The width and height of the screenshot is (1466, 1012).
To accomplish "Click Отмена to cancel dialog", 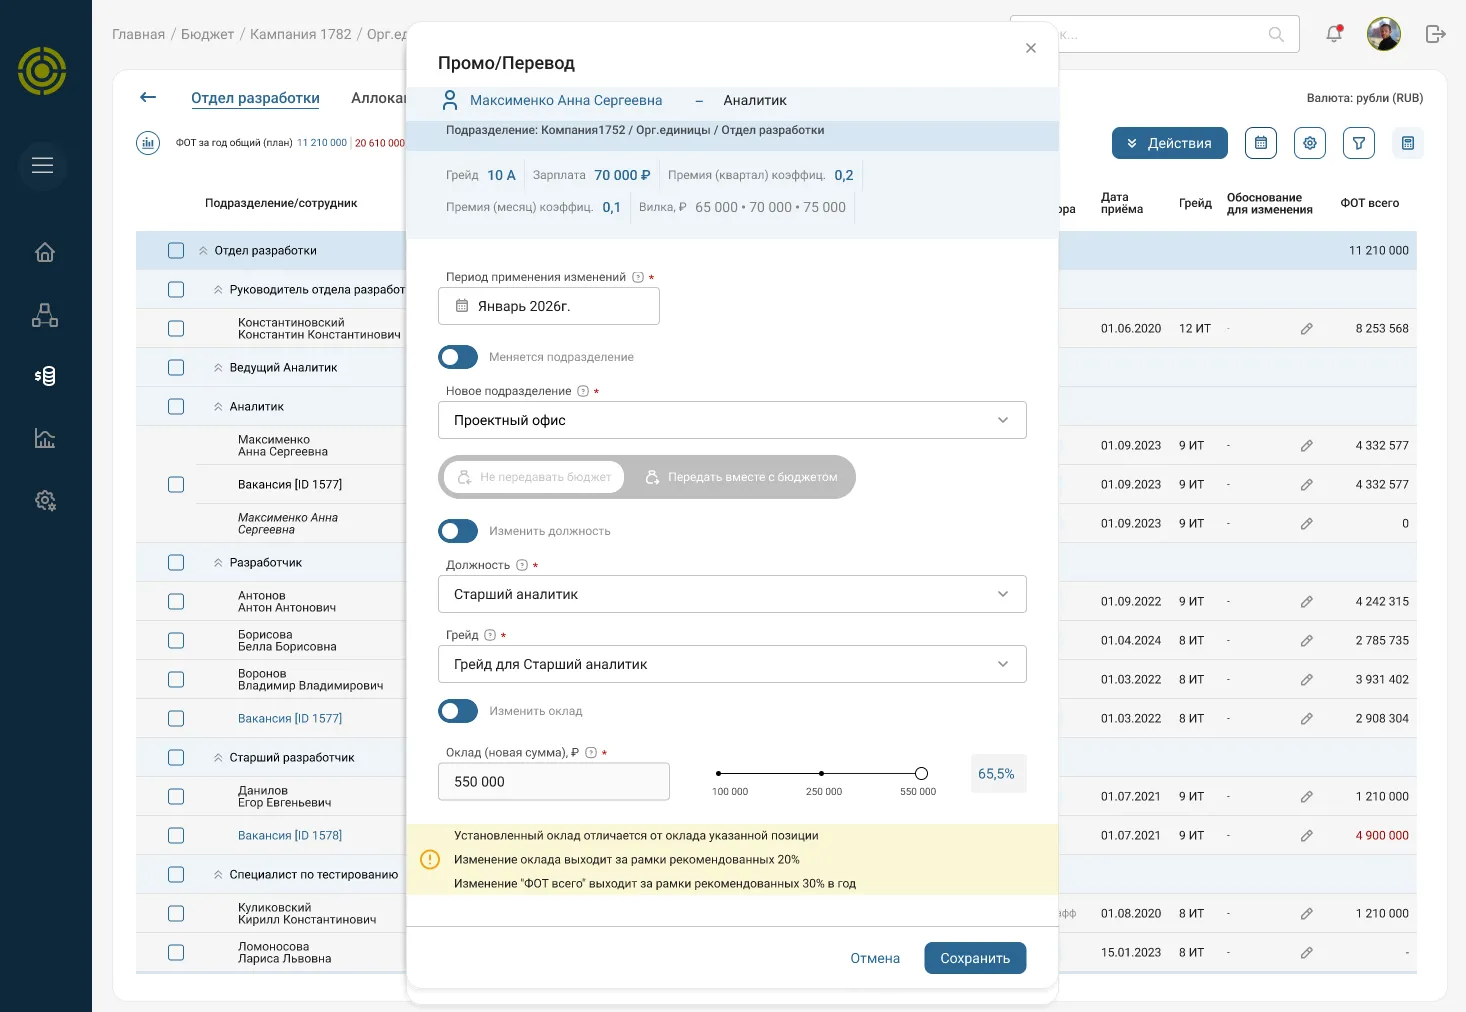I will click(875, 958).
